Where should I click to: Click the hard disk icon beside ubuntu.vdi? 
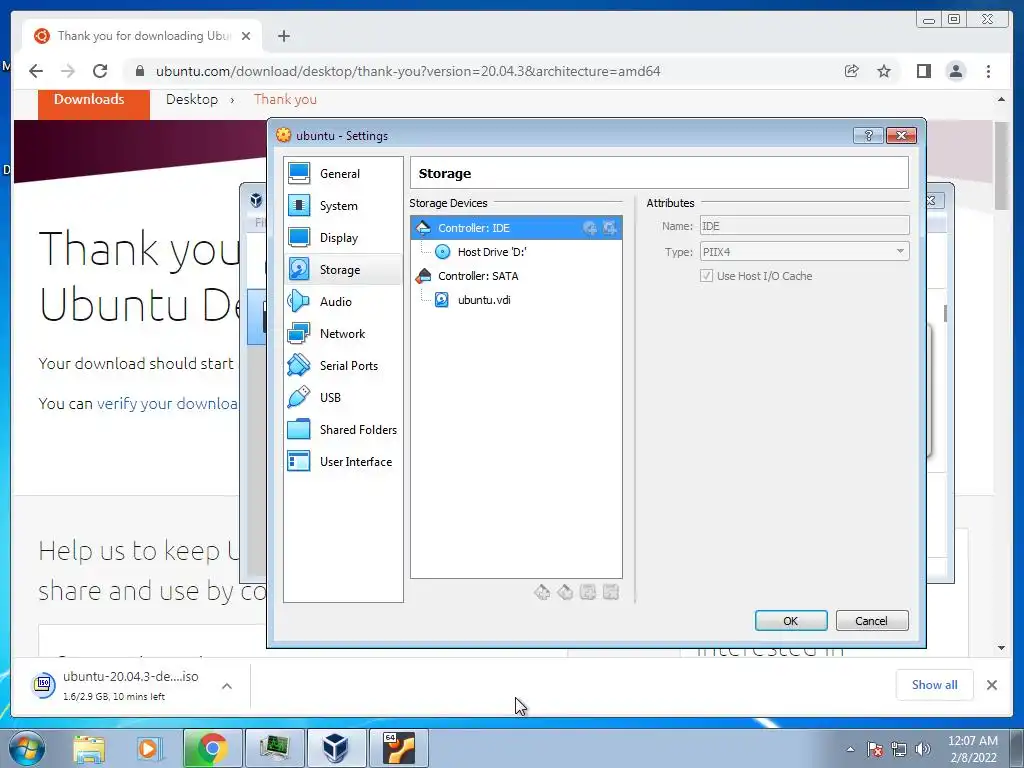(442, 300)
